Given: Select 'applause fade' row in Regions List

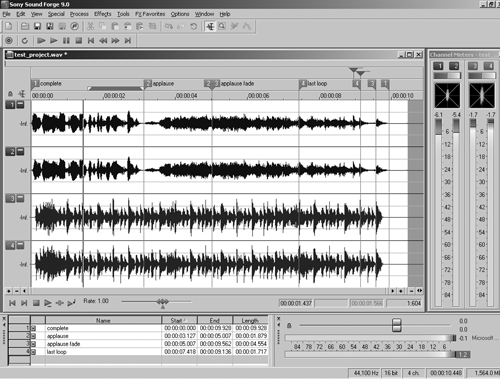Looking at the screenshot, I should point(138,344).
